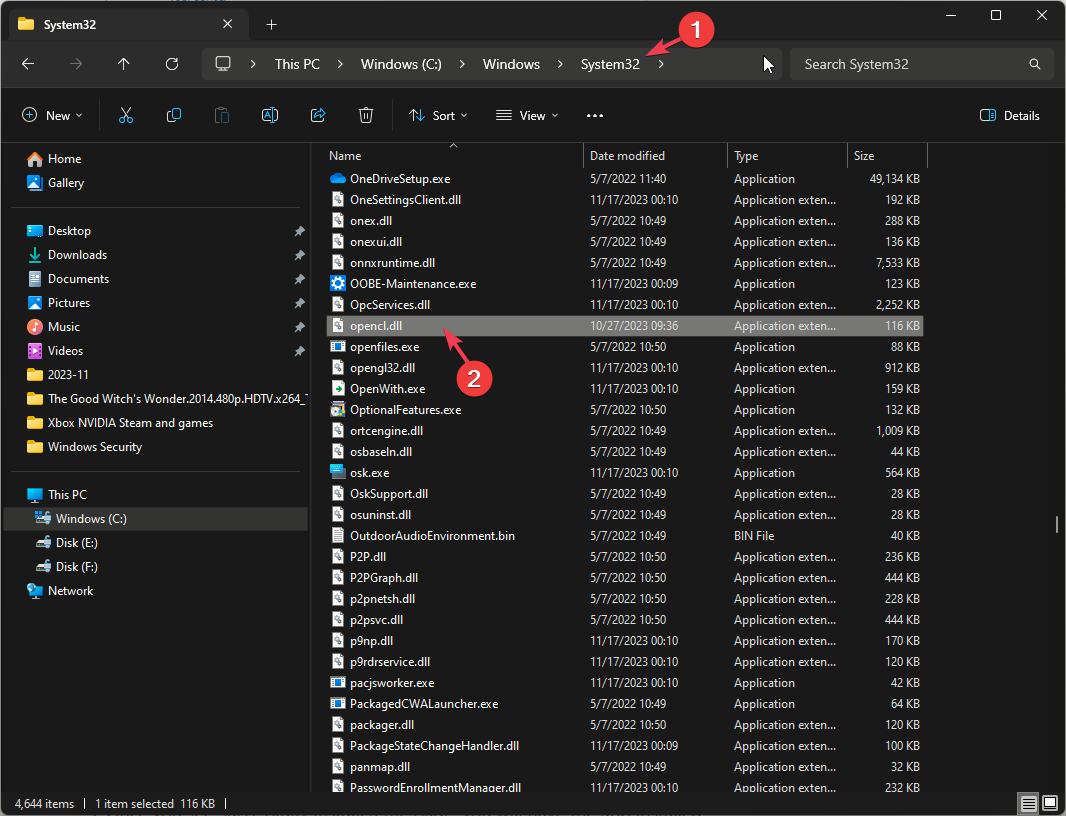Navigate back to previous folder
Image resolution: width=1066 pixels, height=816 pixels.
tap(28, 64)
